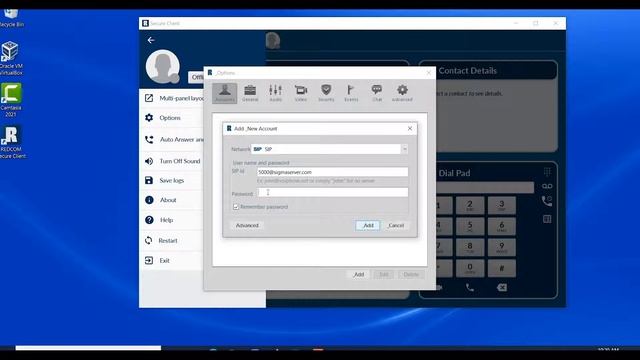Open the General options tab
Screen dimensions: 640x360
point(250,93)
